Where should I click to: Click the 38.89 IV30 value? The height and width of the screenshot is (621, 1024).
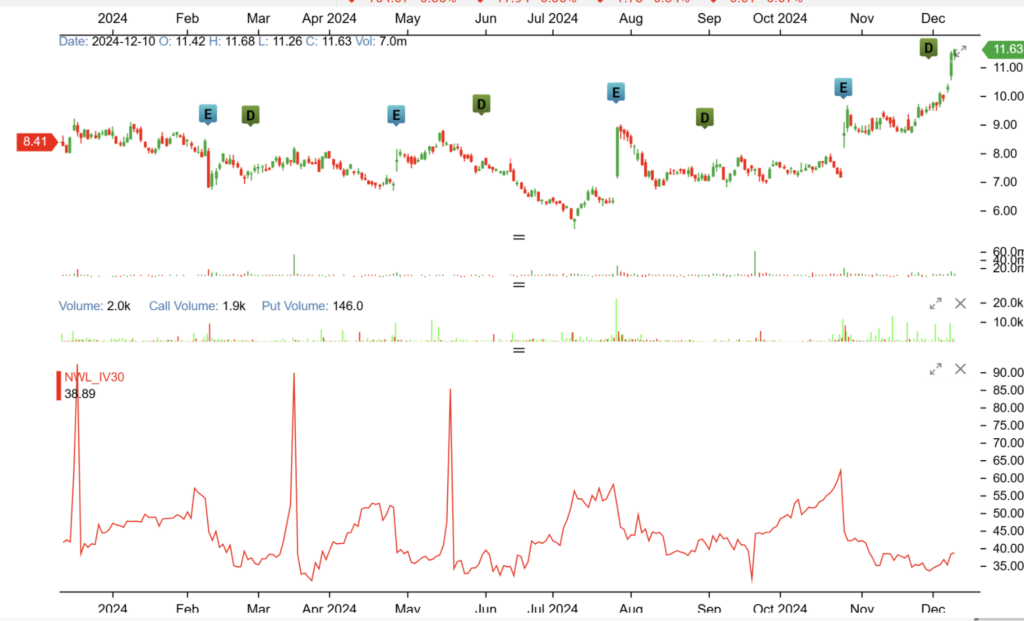pos(80,394)
